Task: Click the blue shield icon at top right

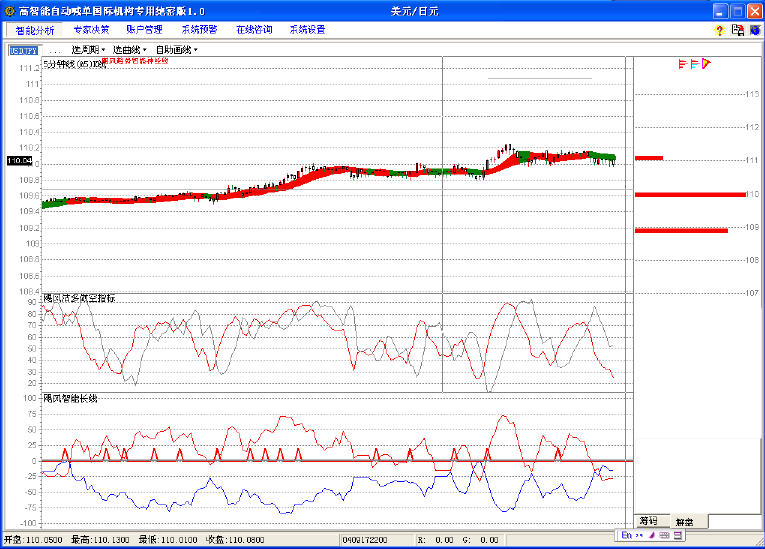Action: pos(755,30)
